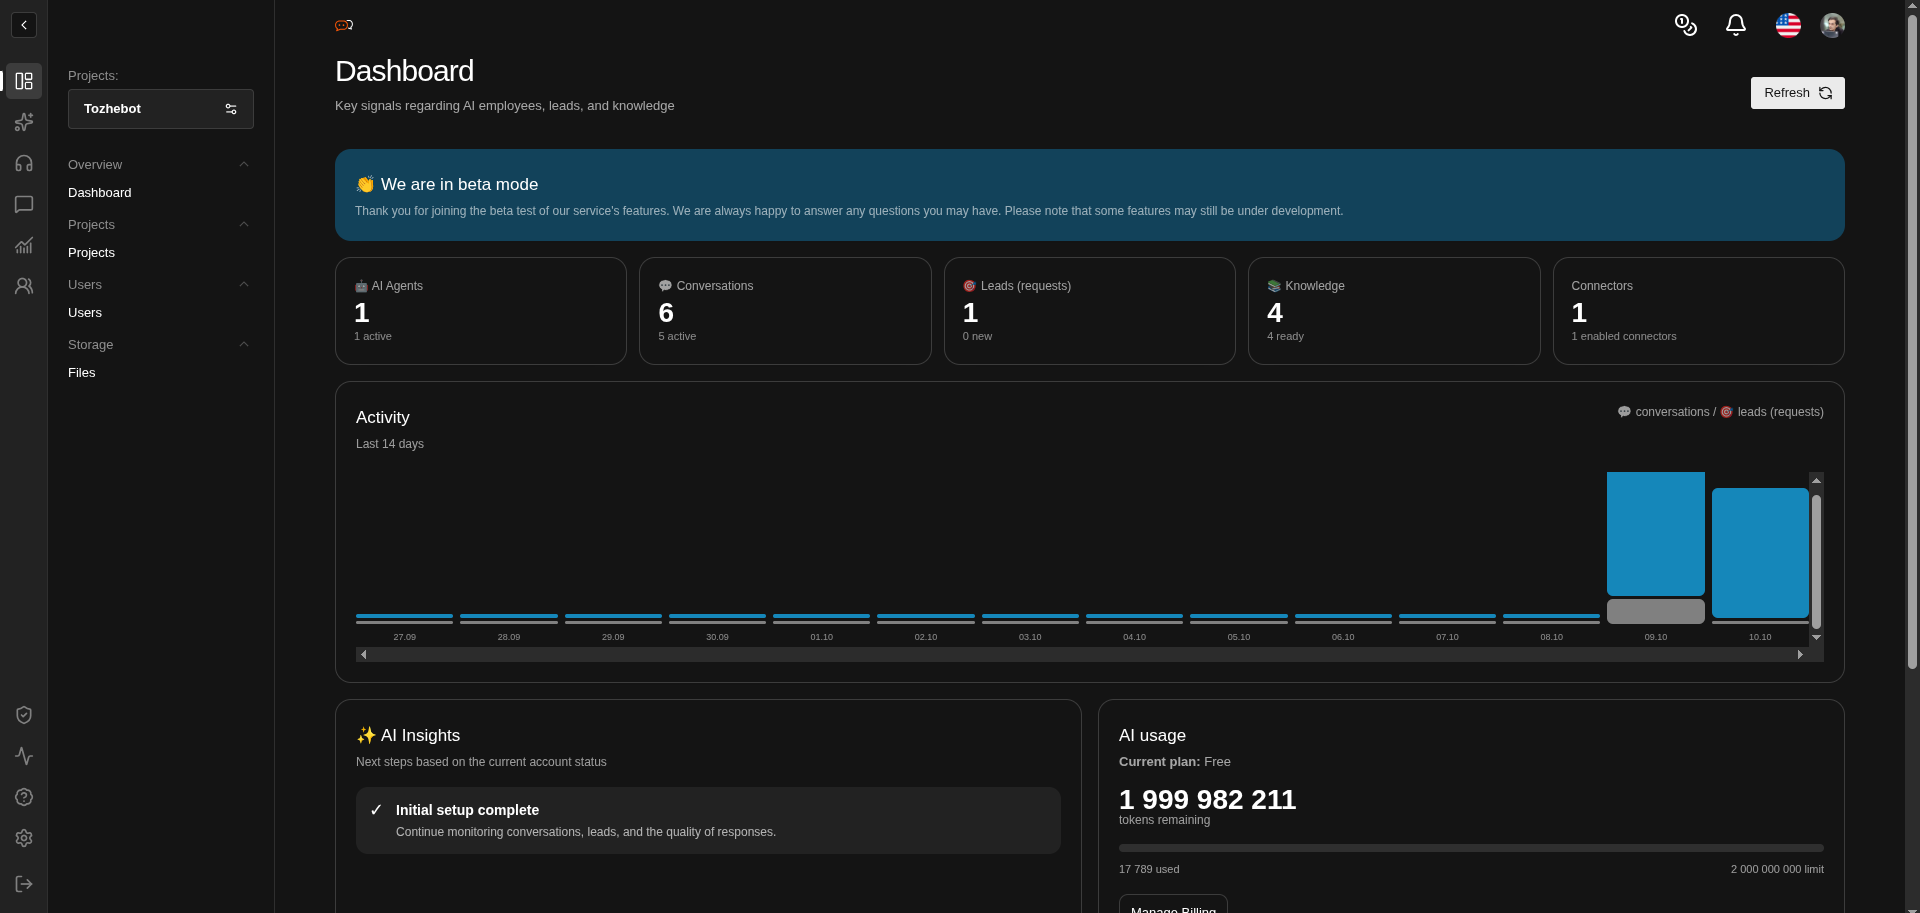Click the headphones support icon in sidebar
Viewport: 1920px width, 913px height.
click(24, 163)
